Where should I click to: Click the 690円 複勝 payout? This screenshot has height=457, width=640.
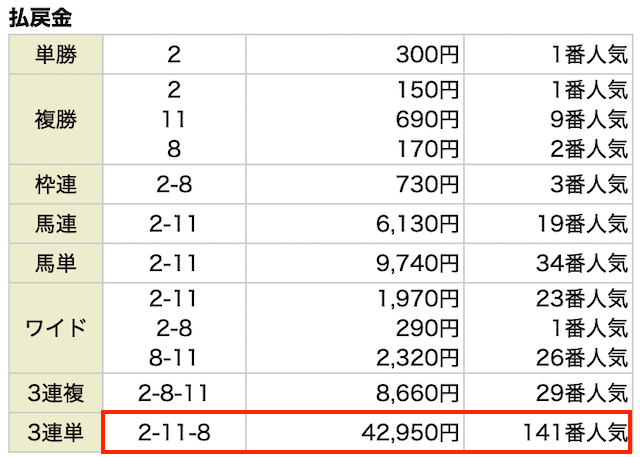tap(427, 120)
